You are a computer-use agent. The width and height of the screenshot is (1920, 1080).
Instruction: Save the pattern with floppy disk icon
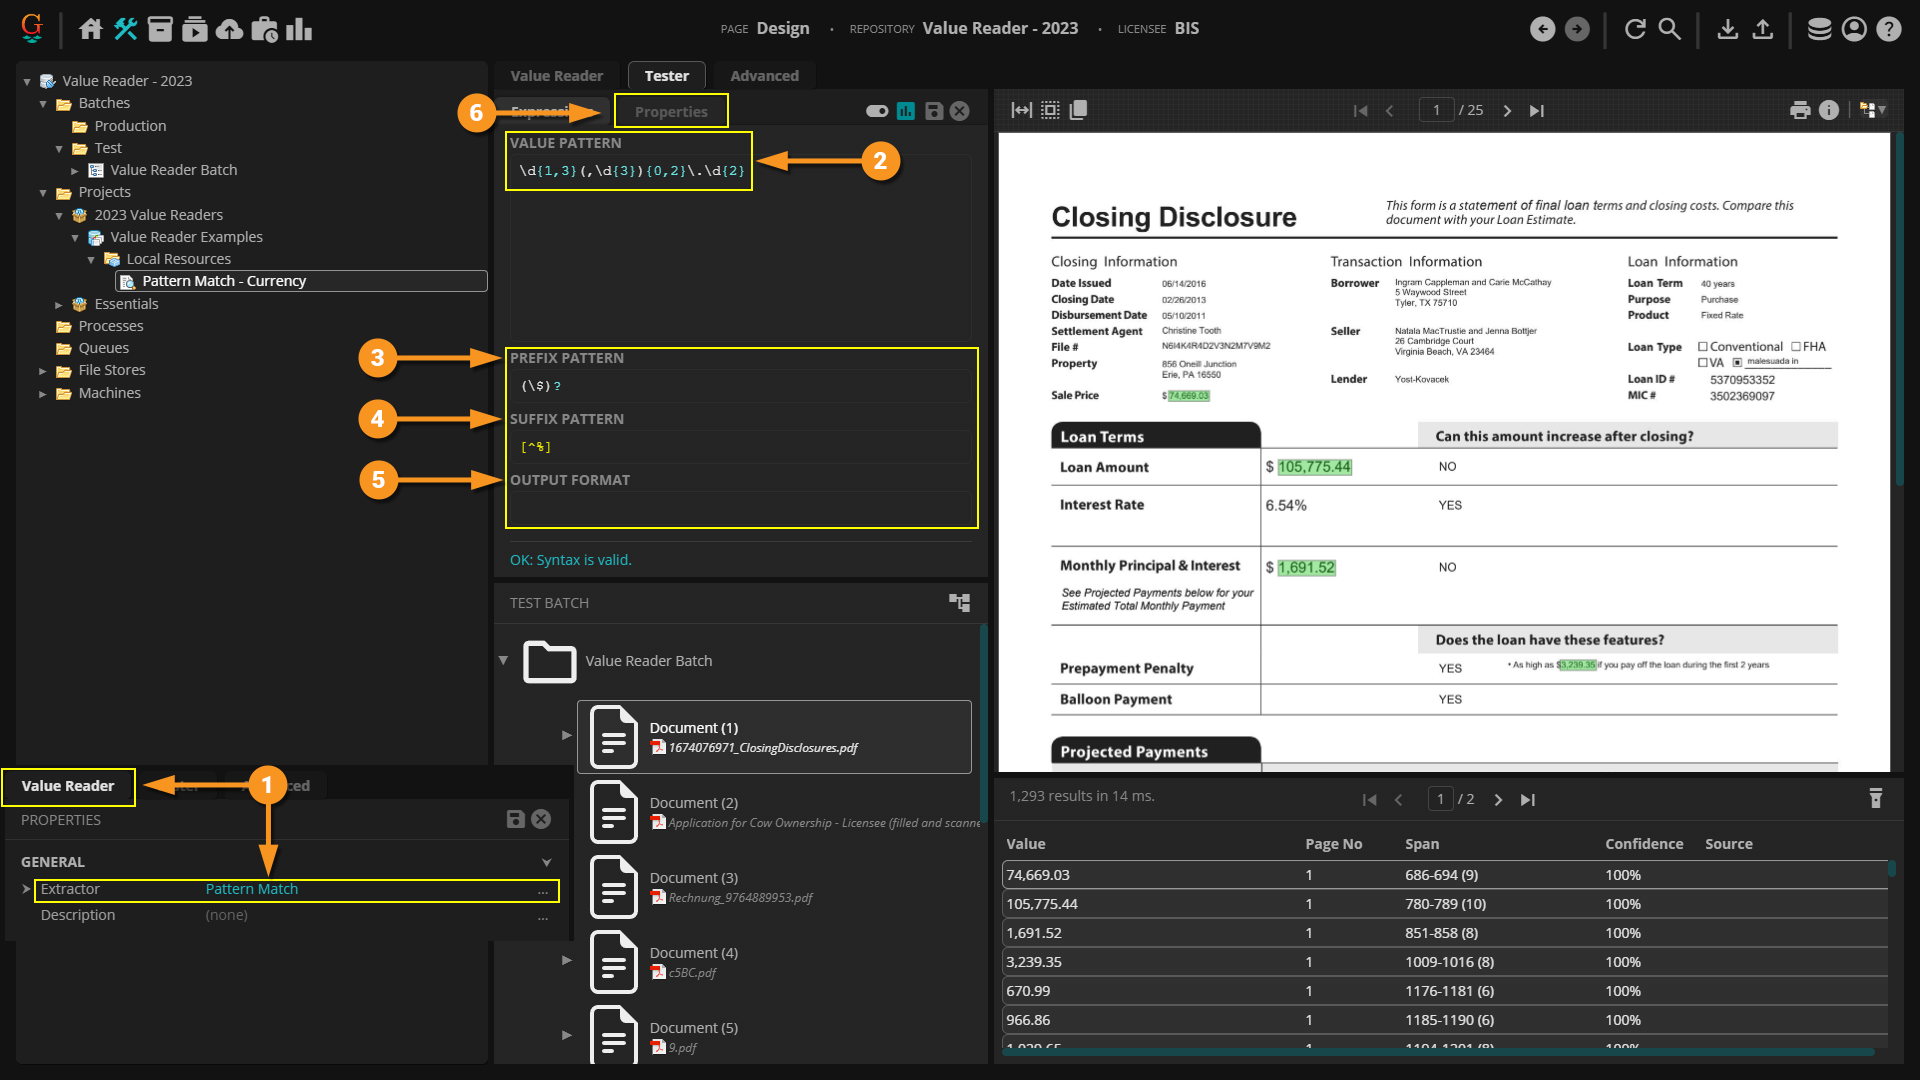[x=933, y=111]
